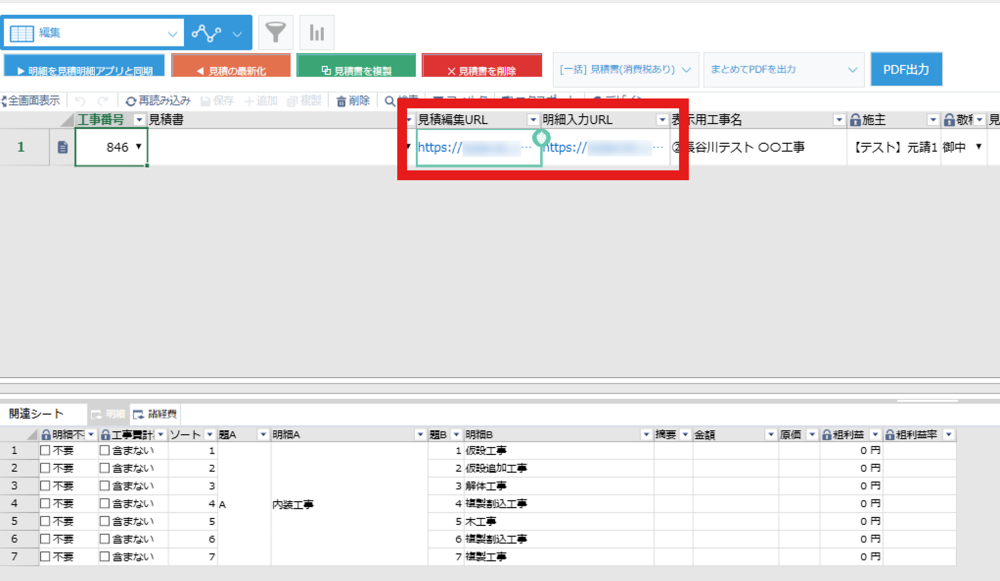This screenshot has height=581, width=1000.
Task: Click the search magnifier icon in the toolbar
Action: click(390, 101)
